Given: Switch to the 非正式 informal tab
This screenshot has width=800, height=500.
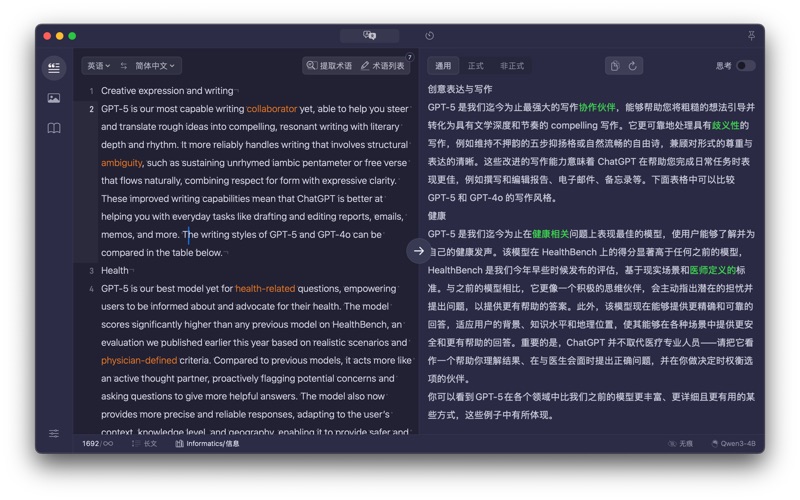Looking at the screenshot, I should pos(511,66).
